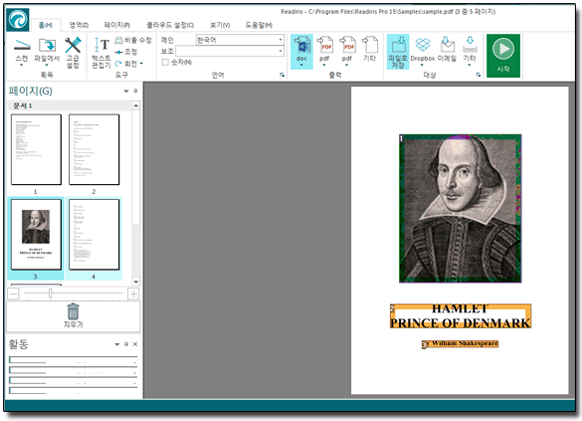
Task: Switch to the 클라우드 설정 tab
Action: (170, 25)
